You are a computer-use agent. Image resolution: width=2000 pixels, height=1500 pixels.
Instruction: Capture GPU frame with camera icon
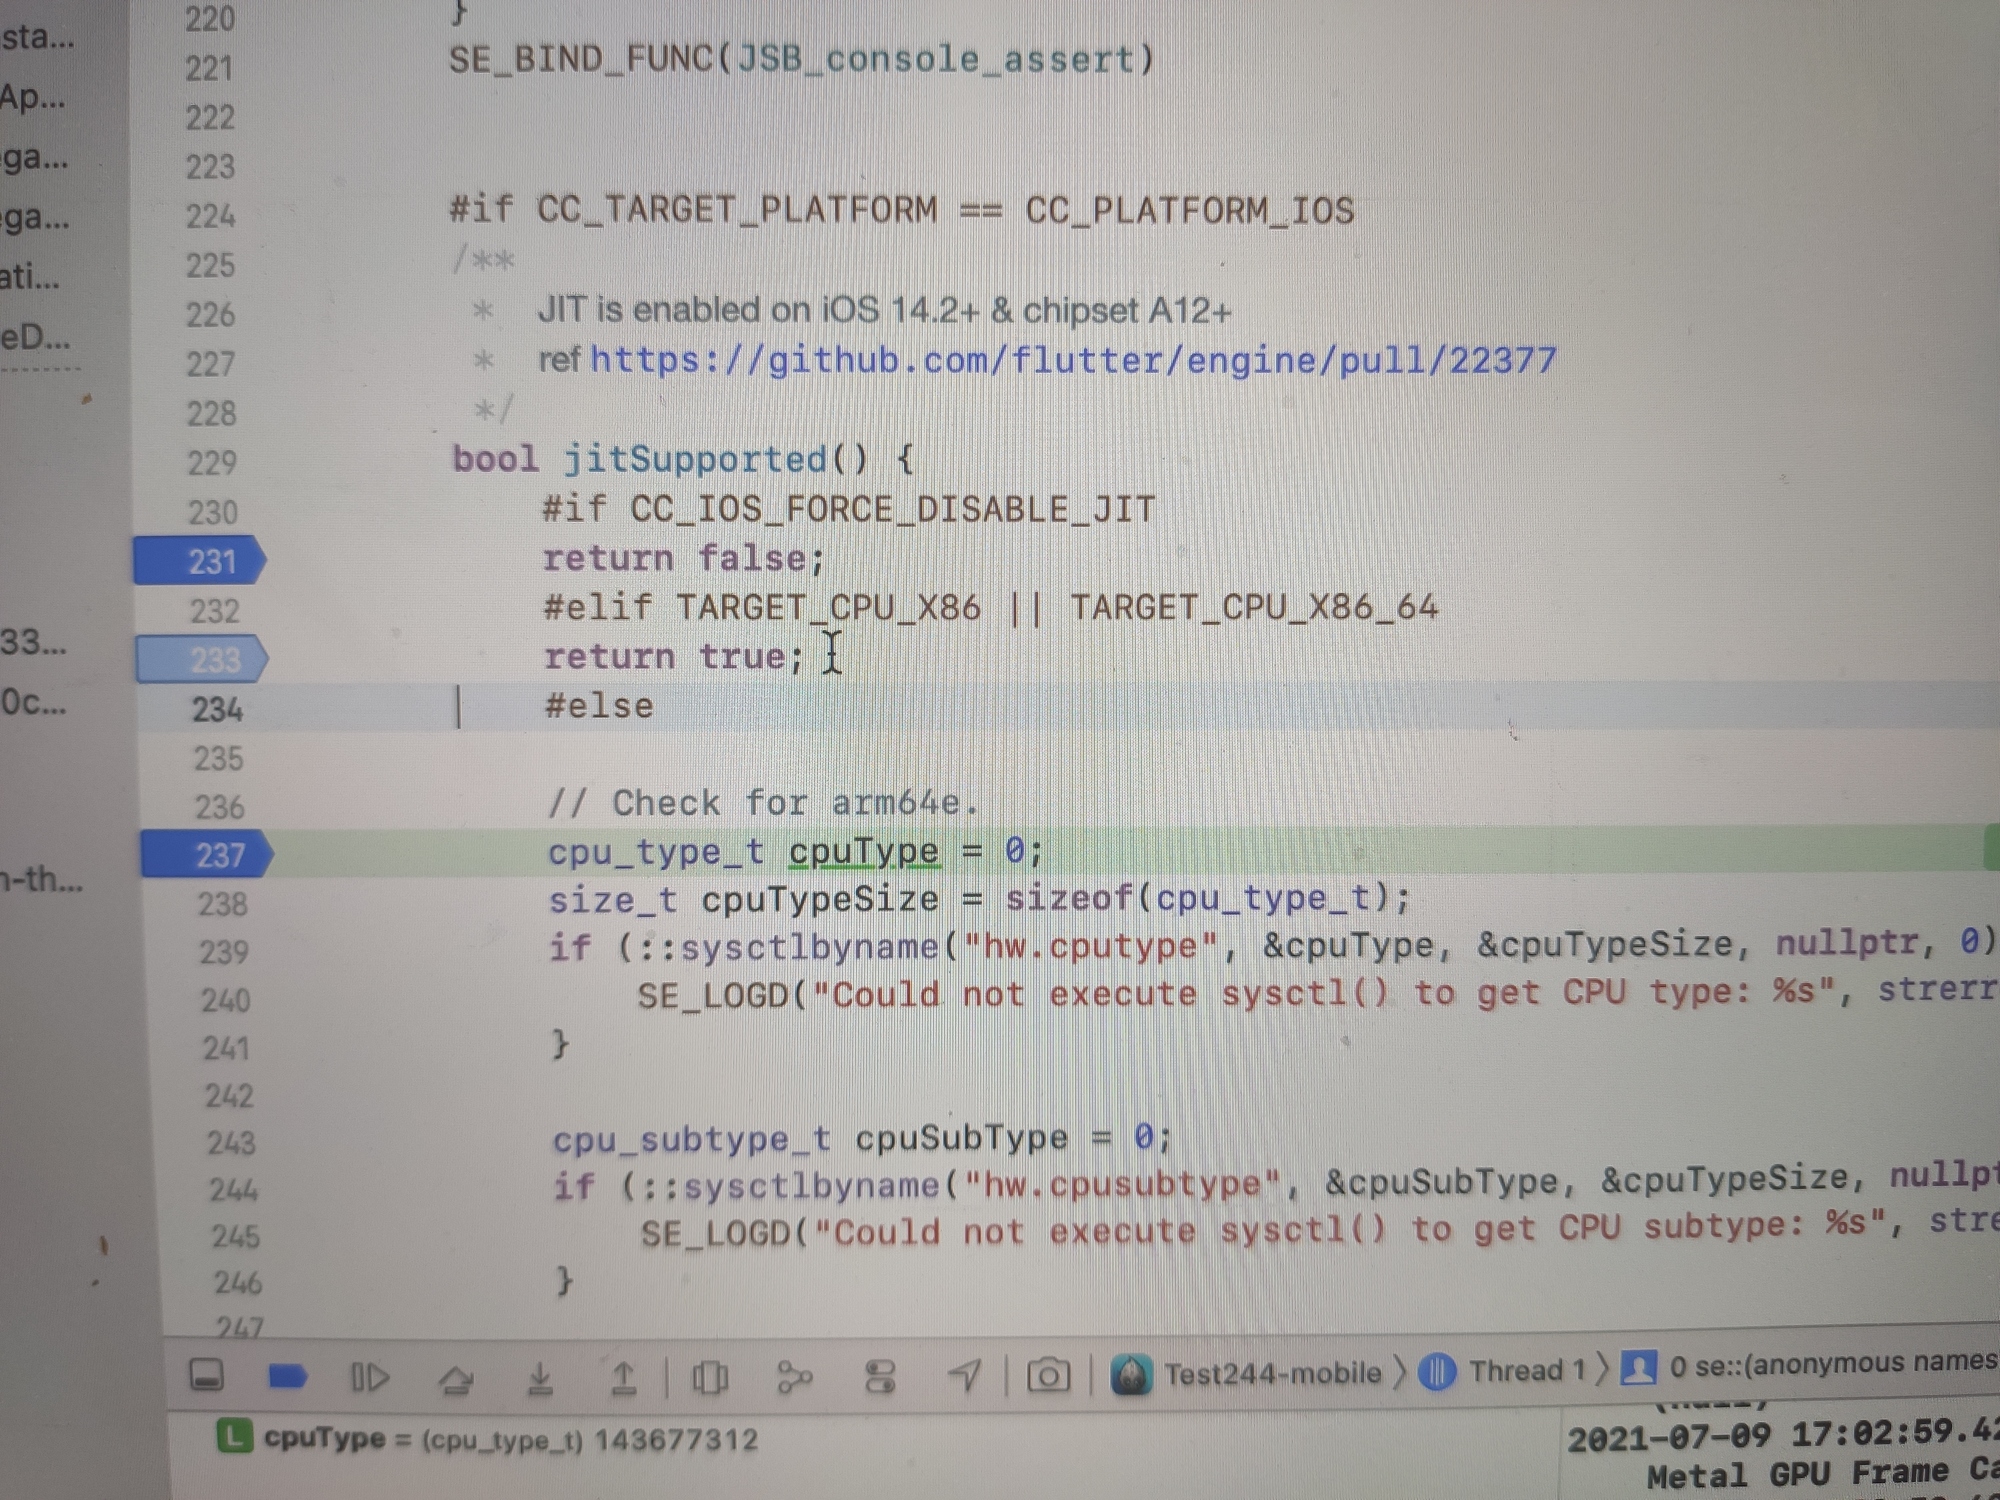pos(1047,1376)
